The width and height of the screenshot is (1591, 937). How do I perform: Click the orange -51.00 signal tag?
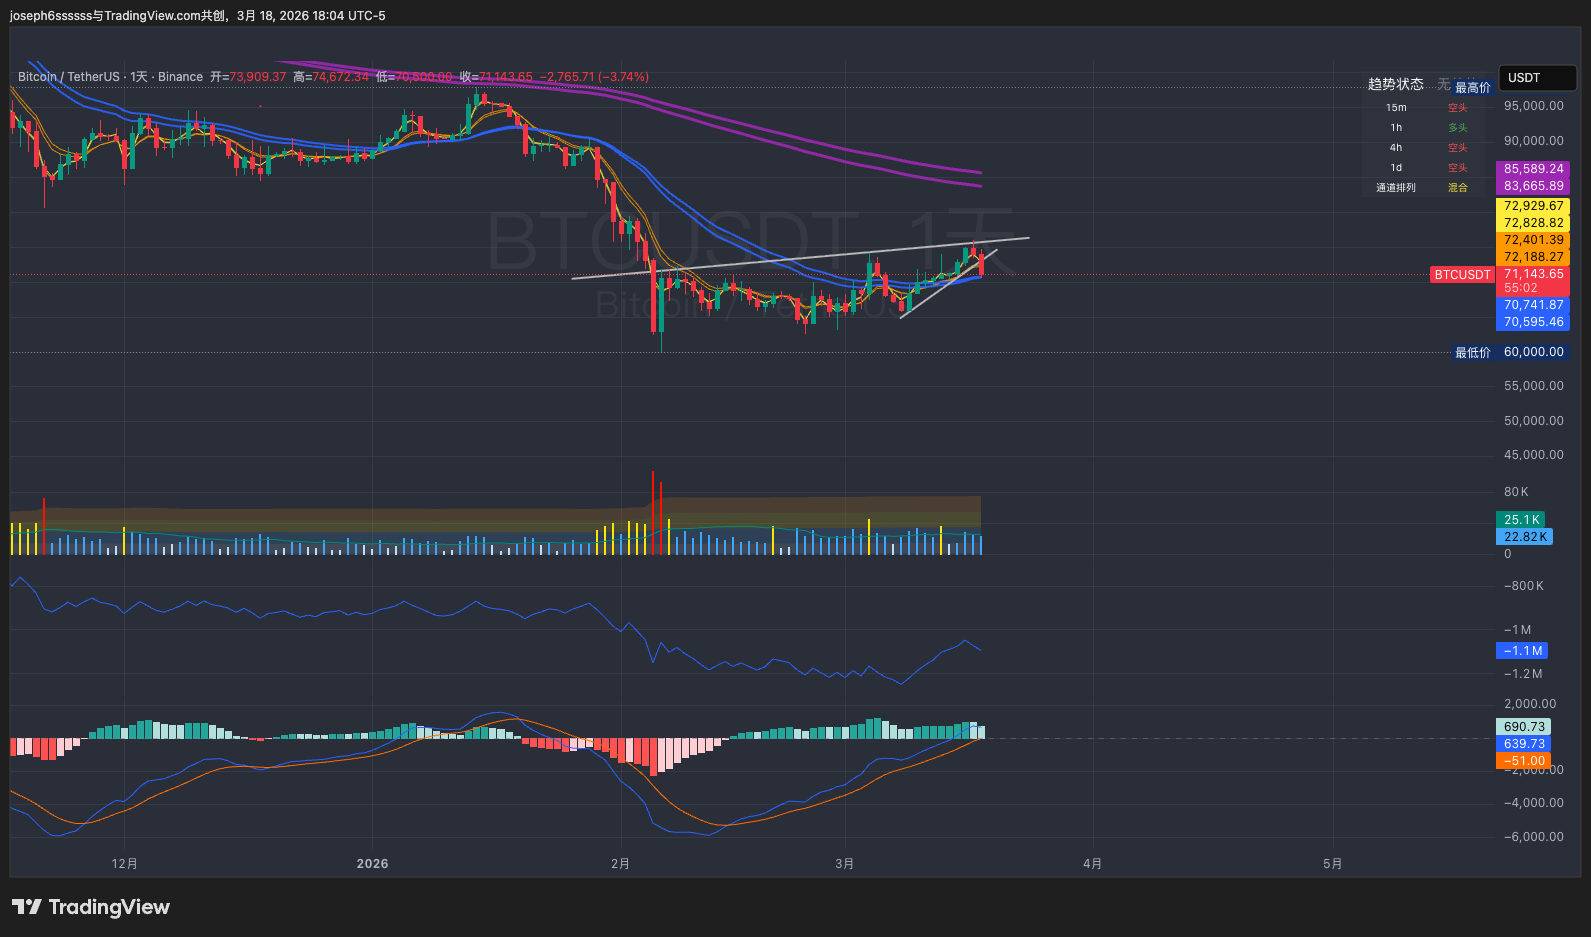(x=1524, y=761)
